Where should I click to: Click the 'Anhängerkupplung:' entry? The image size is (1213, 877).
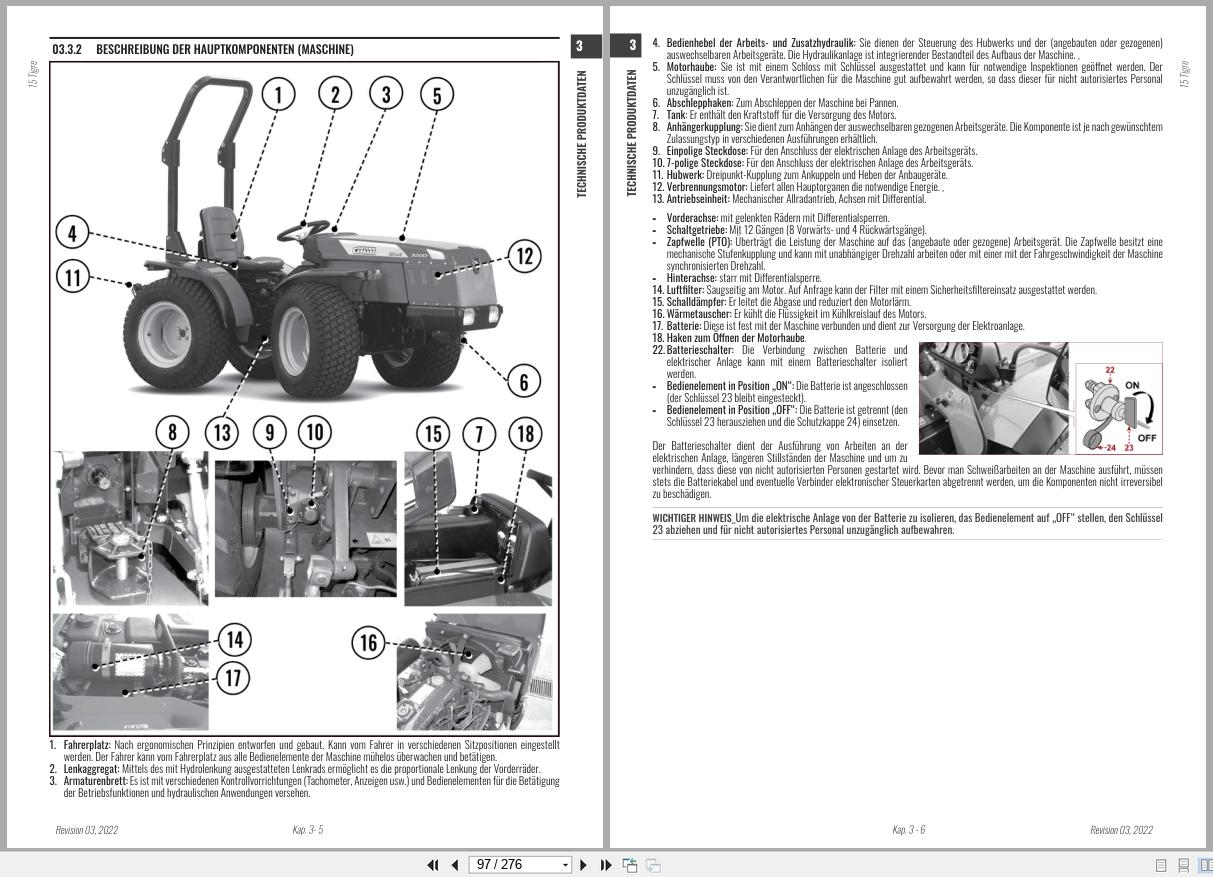[x=907, y=133]
